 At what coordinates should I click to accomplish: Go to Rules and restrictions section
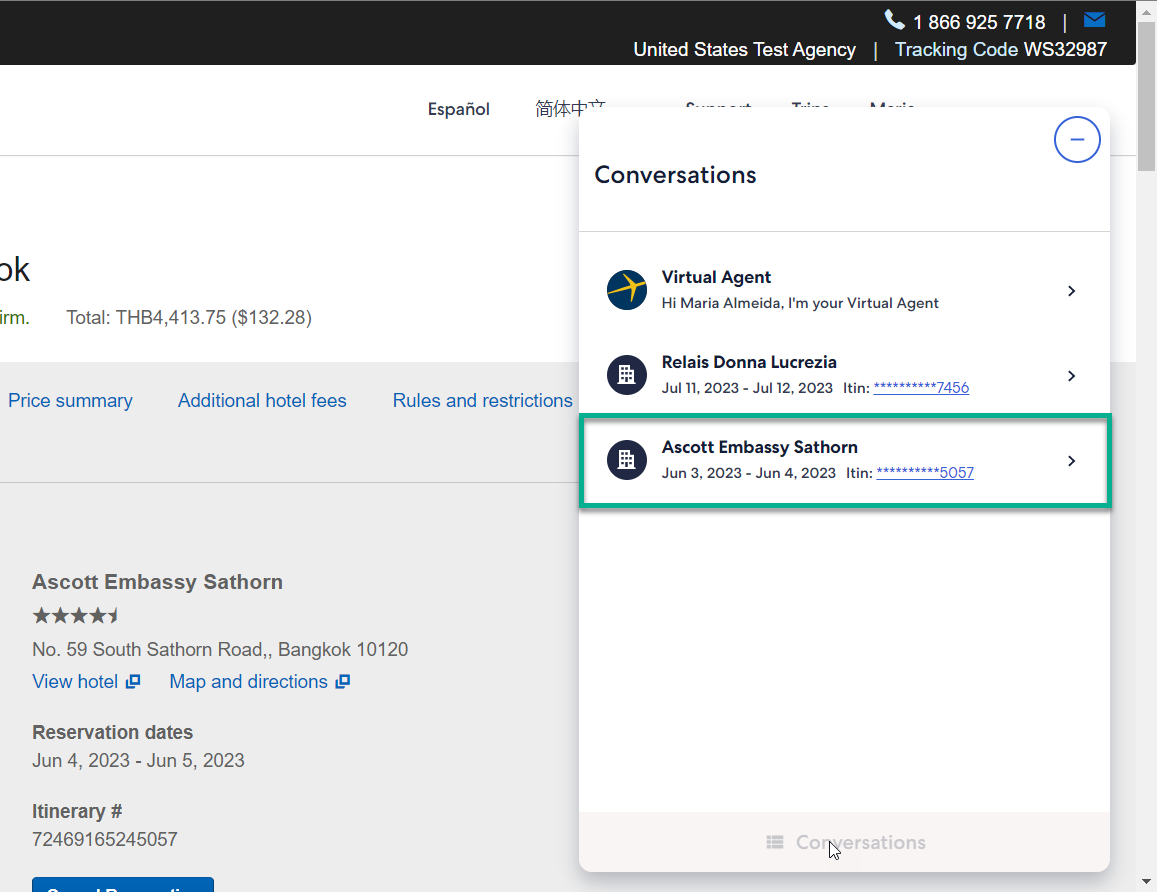[x=483, y=401]
